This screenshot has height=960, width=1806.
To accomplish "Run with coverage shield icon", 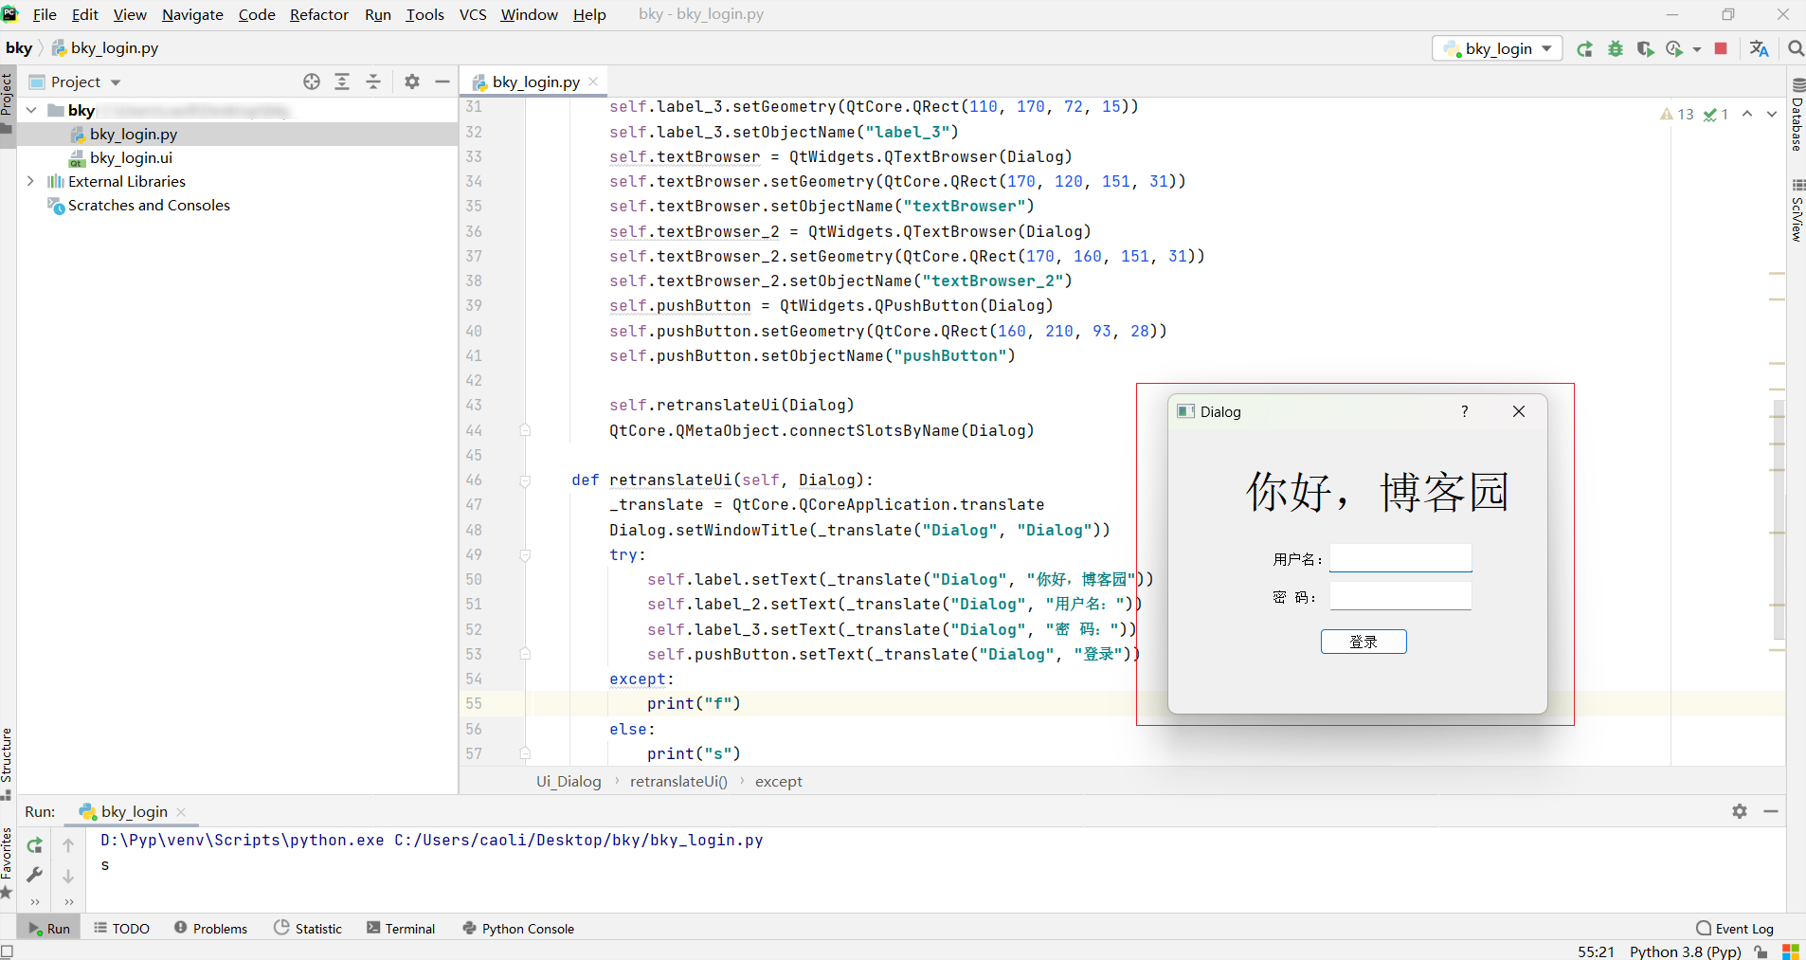I will tap(1645, 49).
